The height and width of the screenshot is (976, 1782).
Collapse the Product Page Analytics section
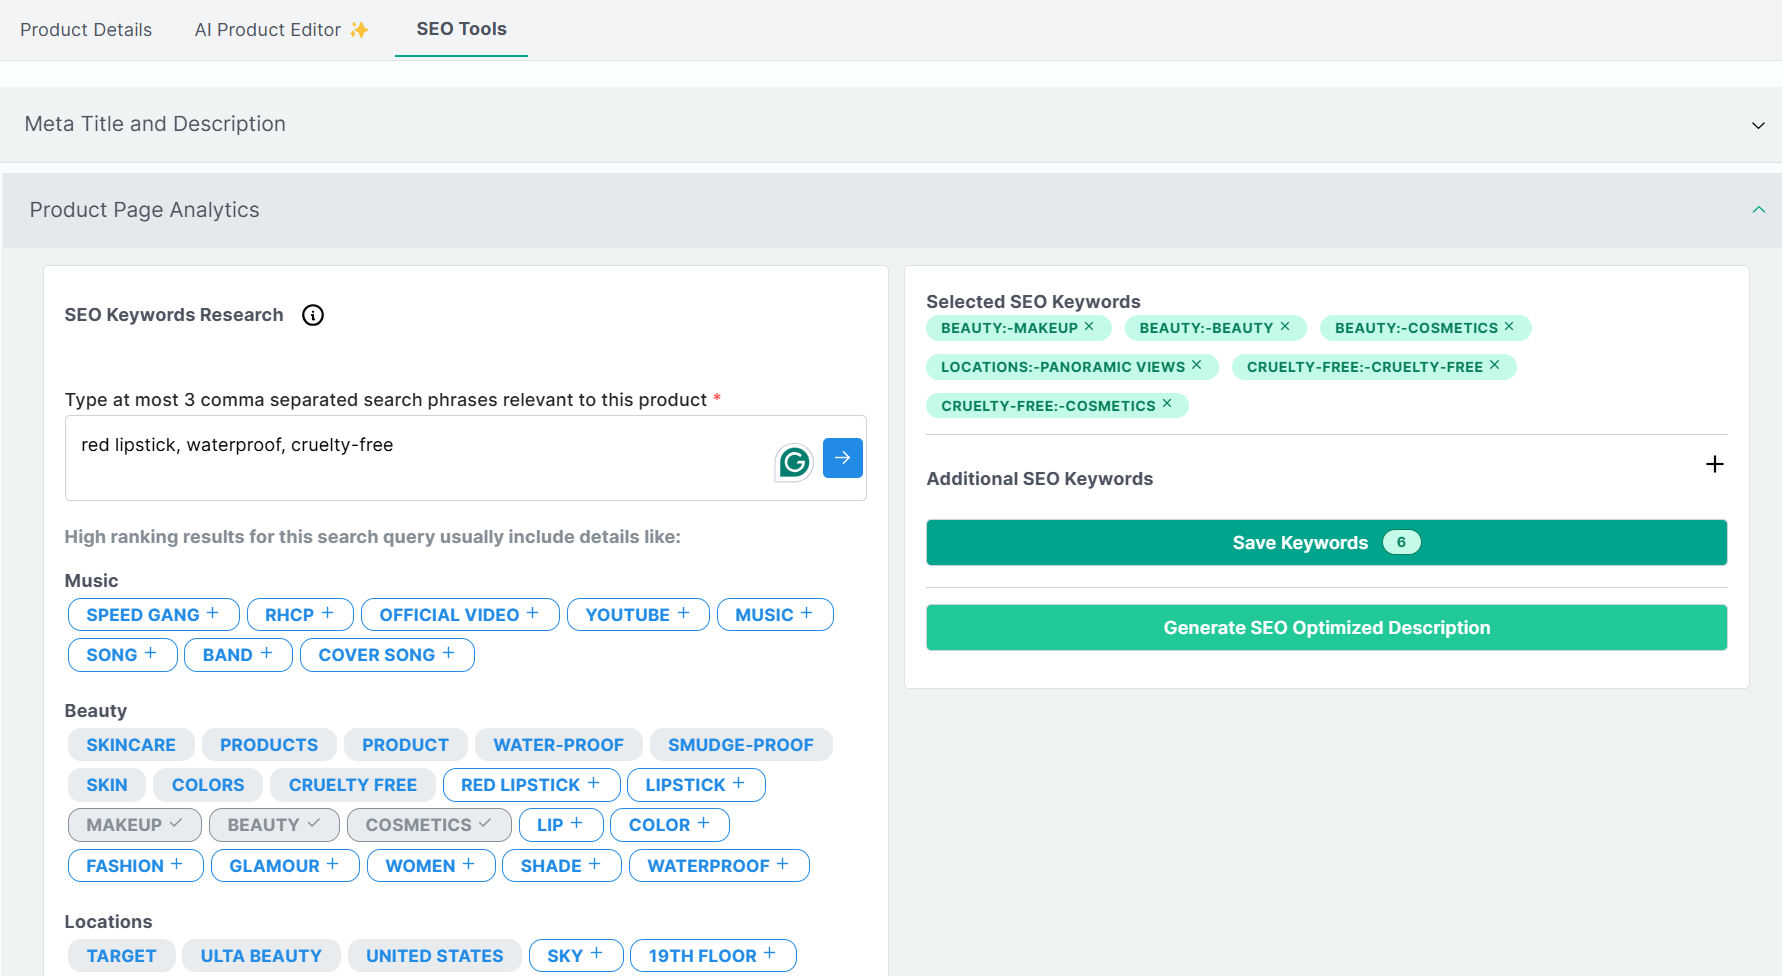891,210
